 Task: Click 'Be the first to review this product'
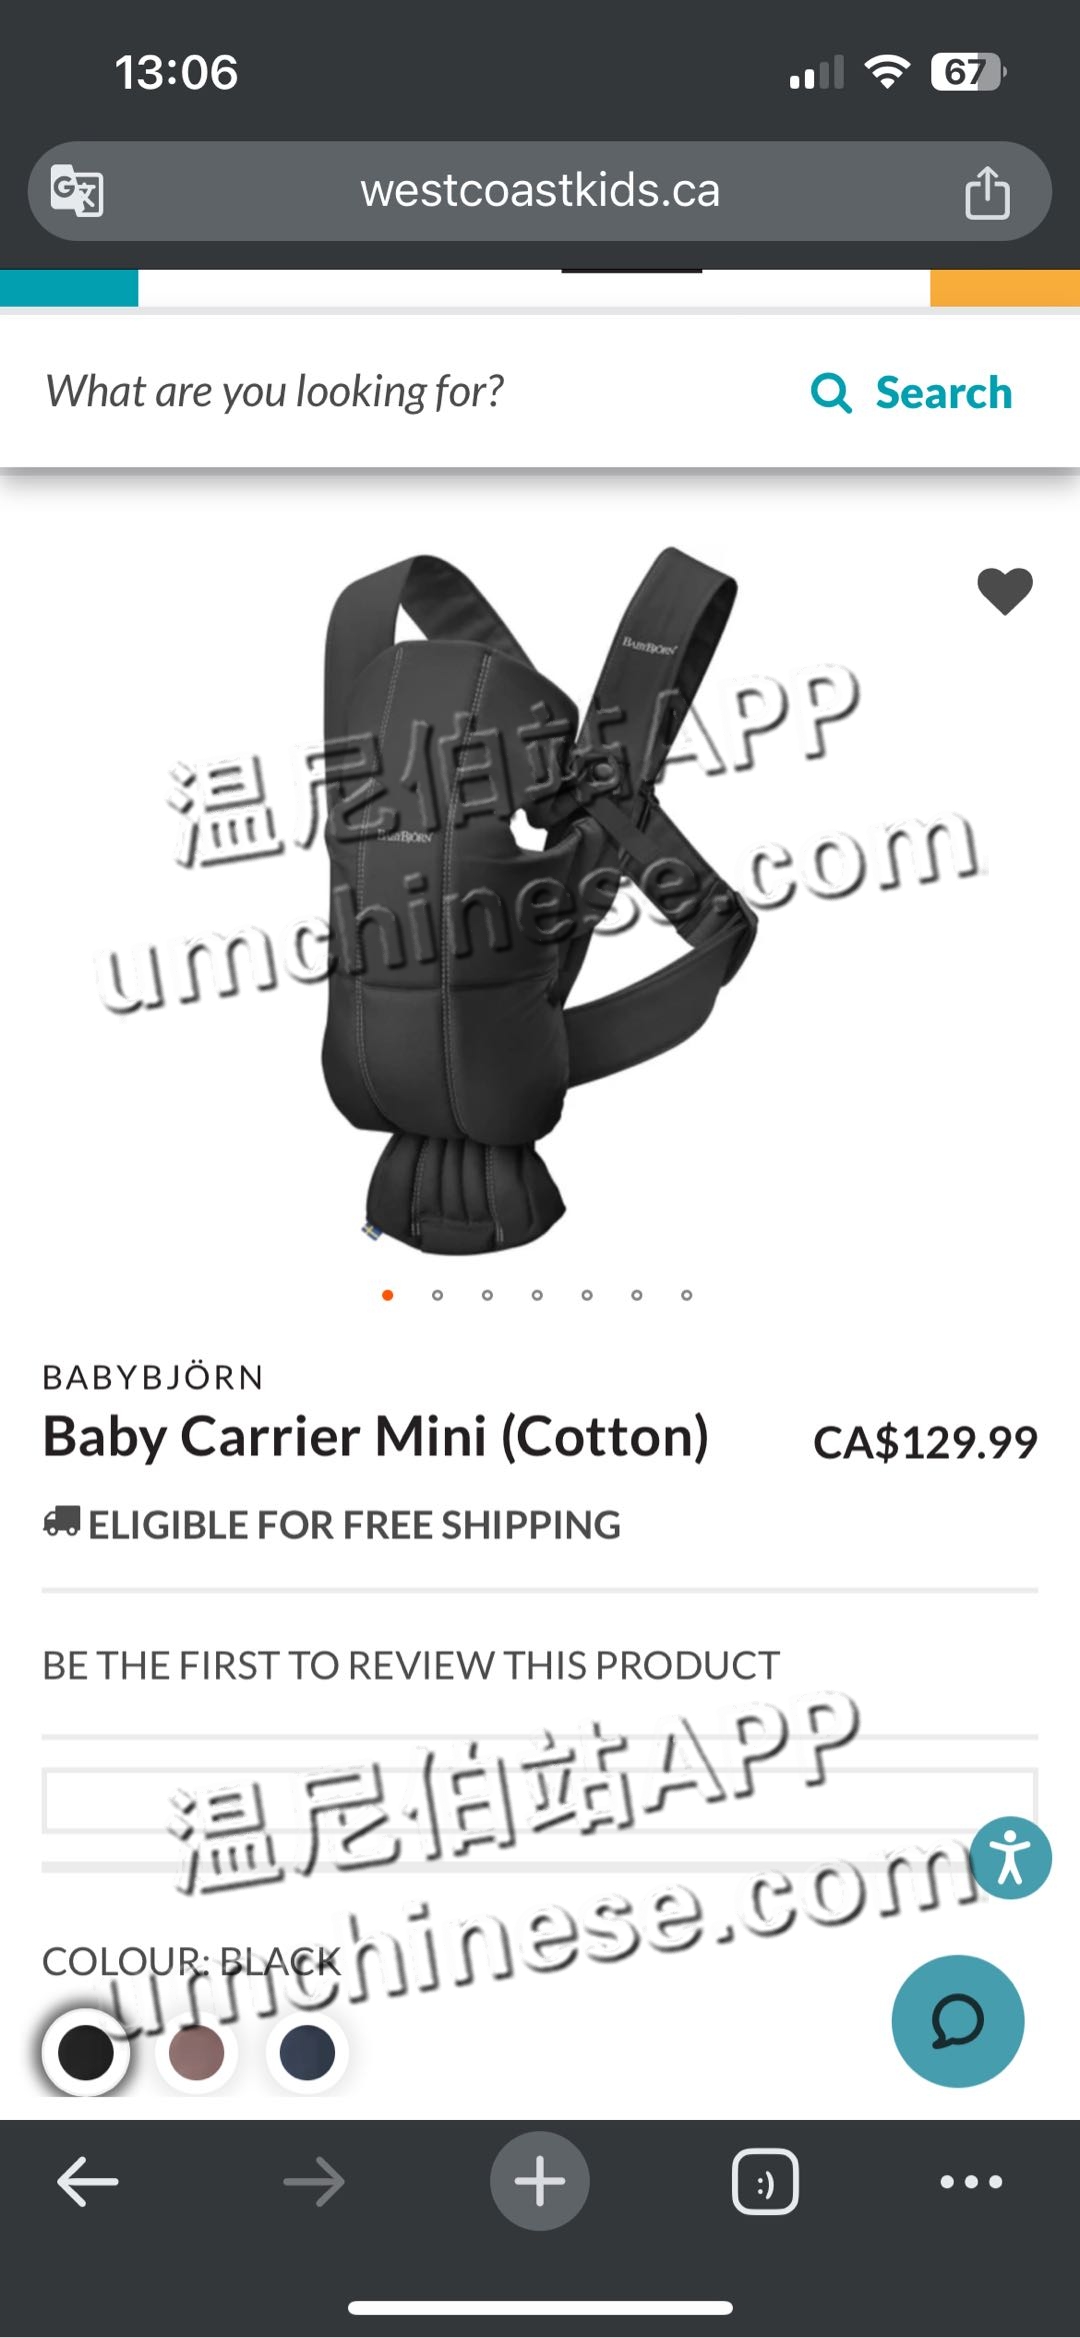coord(411,1666)
